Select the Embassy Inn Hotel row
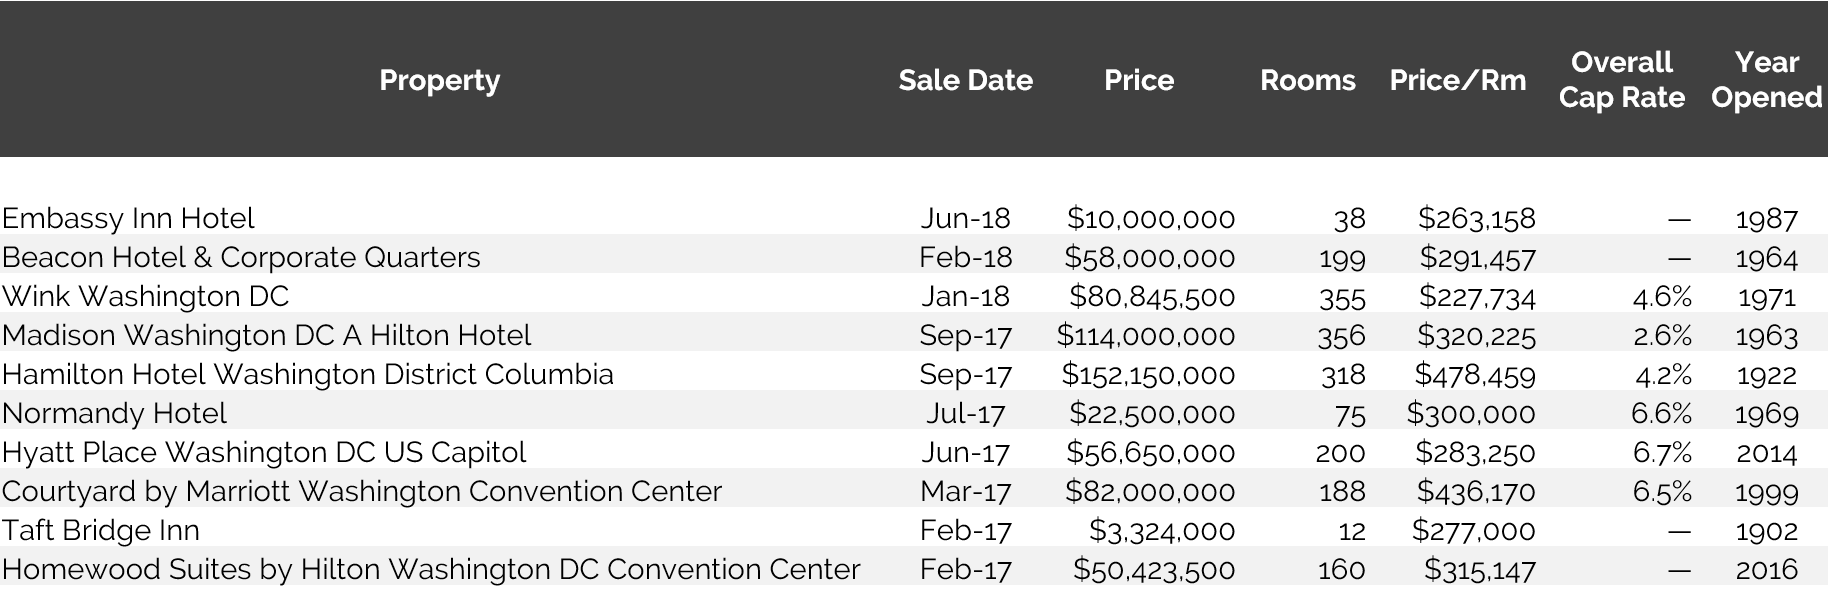 914,218
